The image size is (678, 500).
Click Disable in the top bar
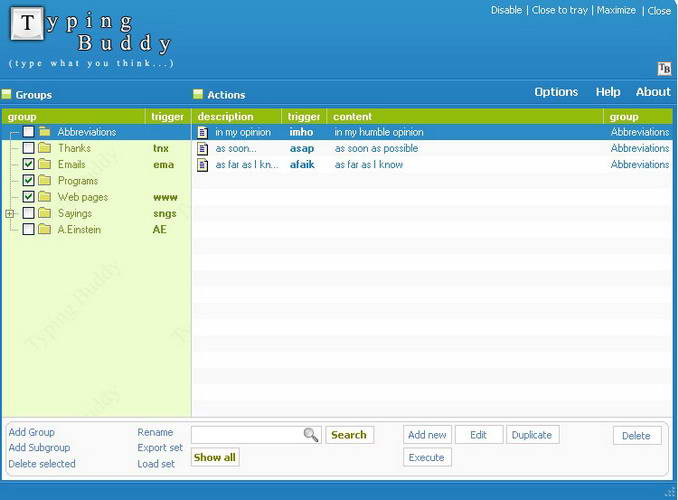click(506, 10)
